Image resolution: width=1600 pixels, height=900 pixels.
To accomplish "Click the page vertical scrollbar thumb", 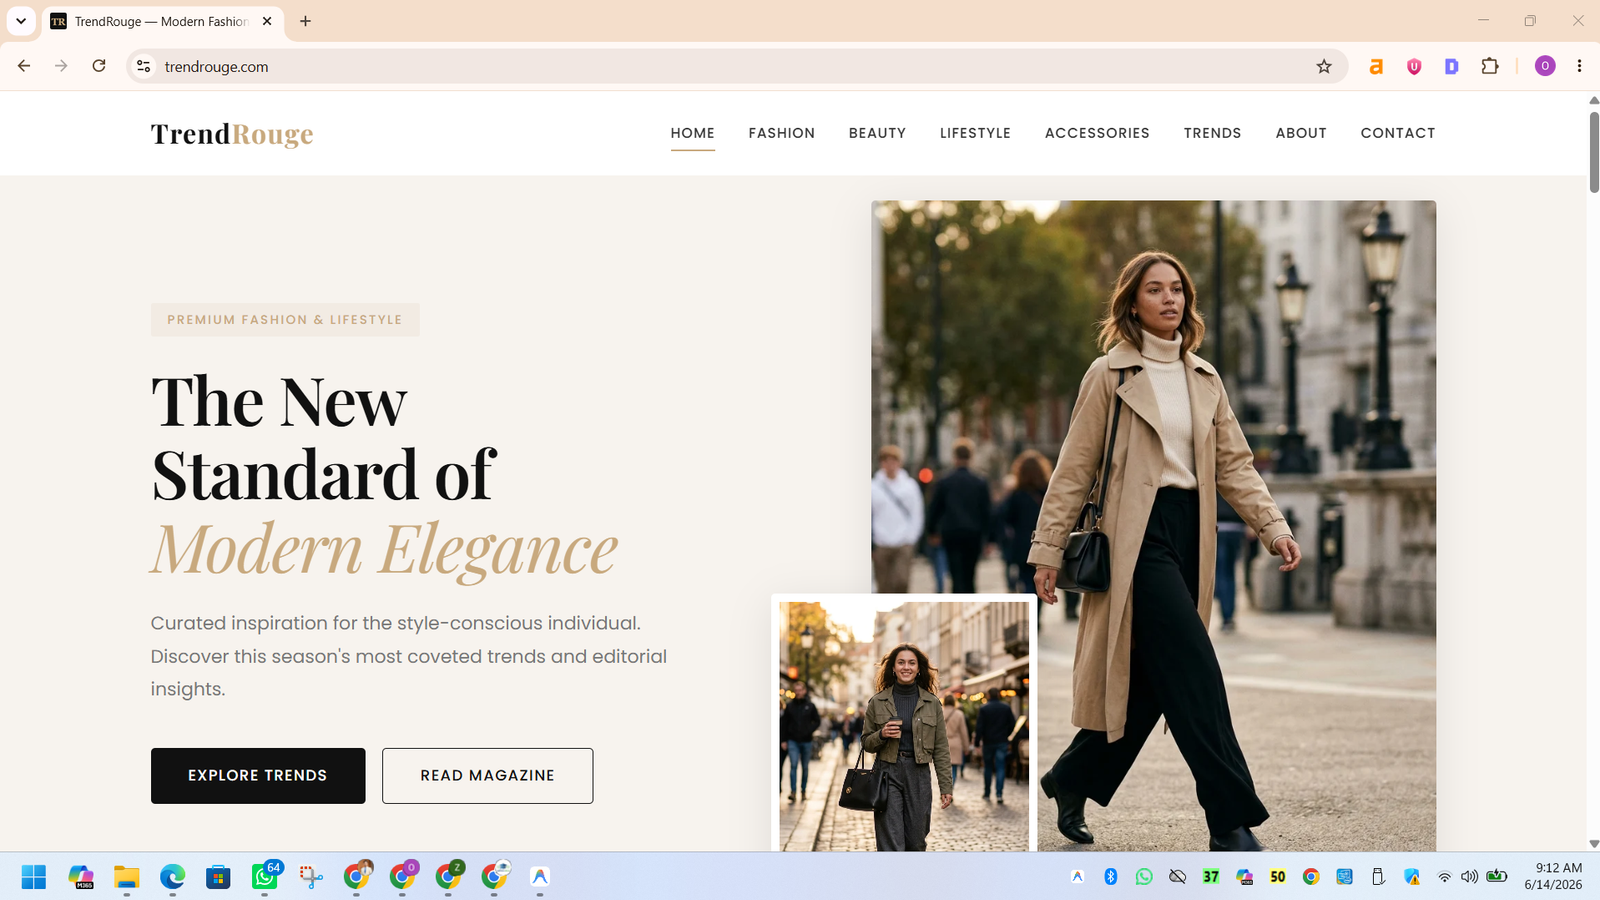I will click(1592, 151).
